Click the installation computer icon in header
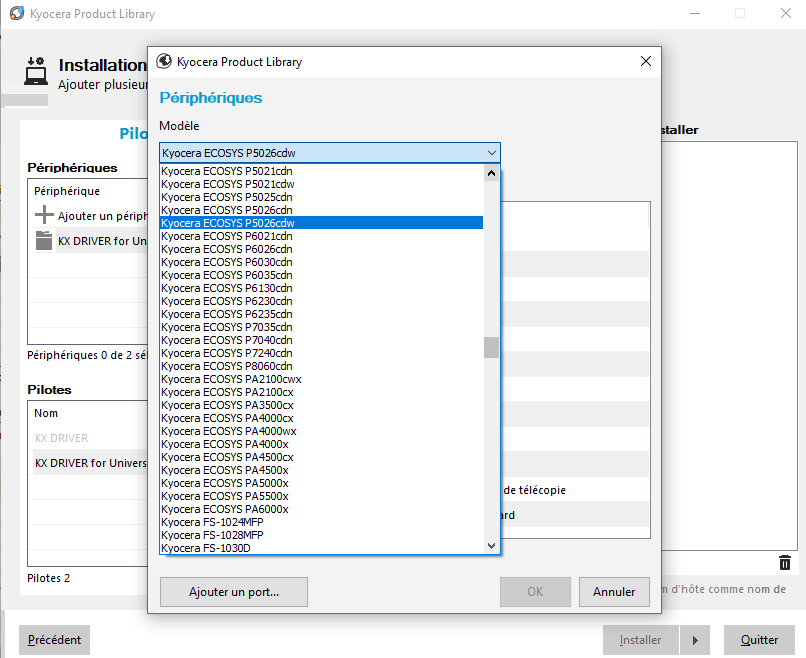806x658 pixels. (x=36, y=72)
